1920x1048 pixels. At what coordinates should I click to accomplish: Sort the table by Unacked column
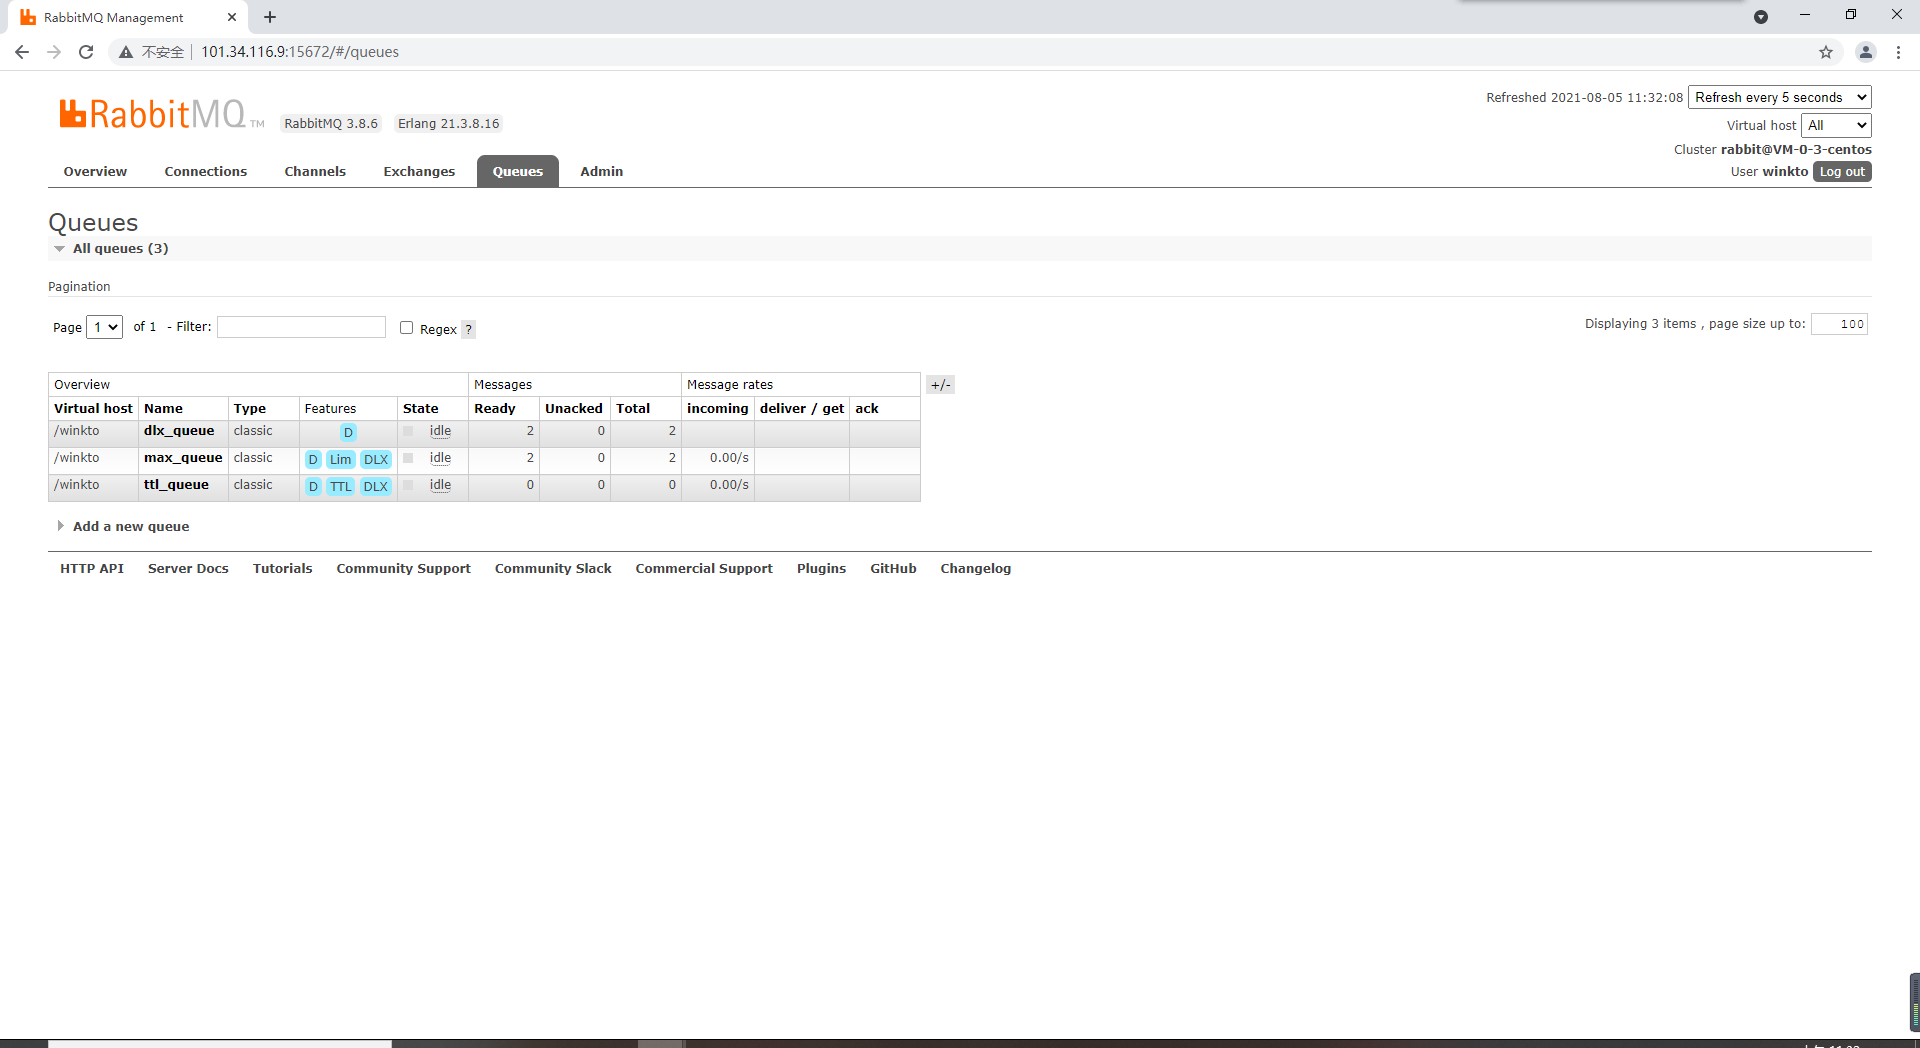(574, 409)
